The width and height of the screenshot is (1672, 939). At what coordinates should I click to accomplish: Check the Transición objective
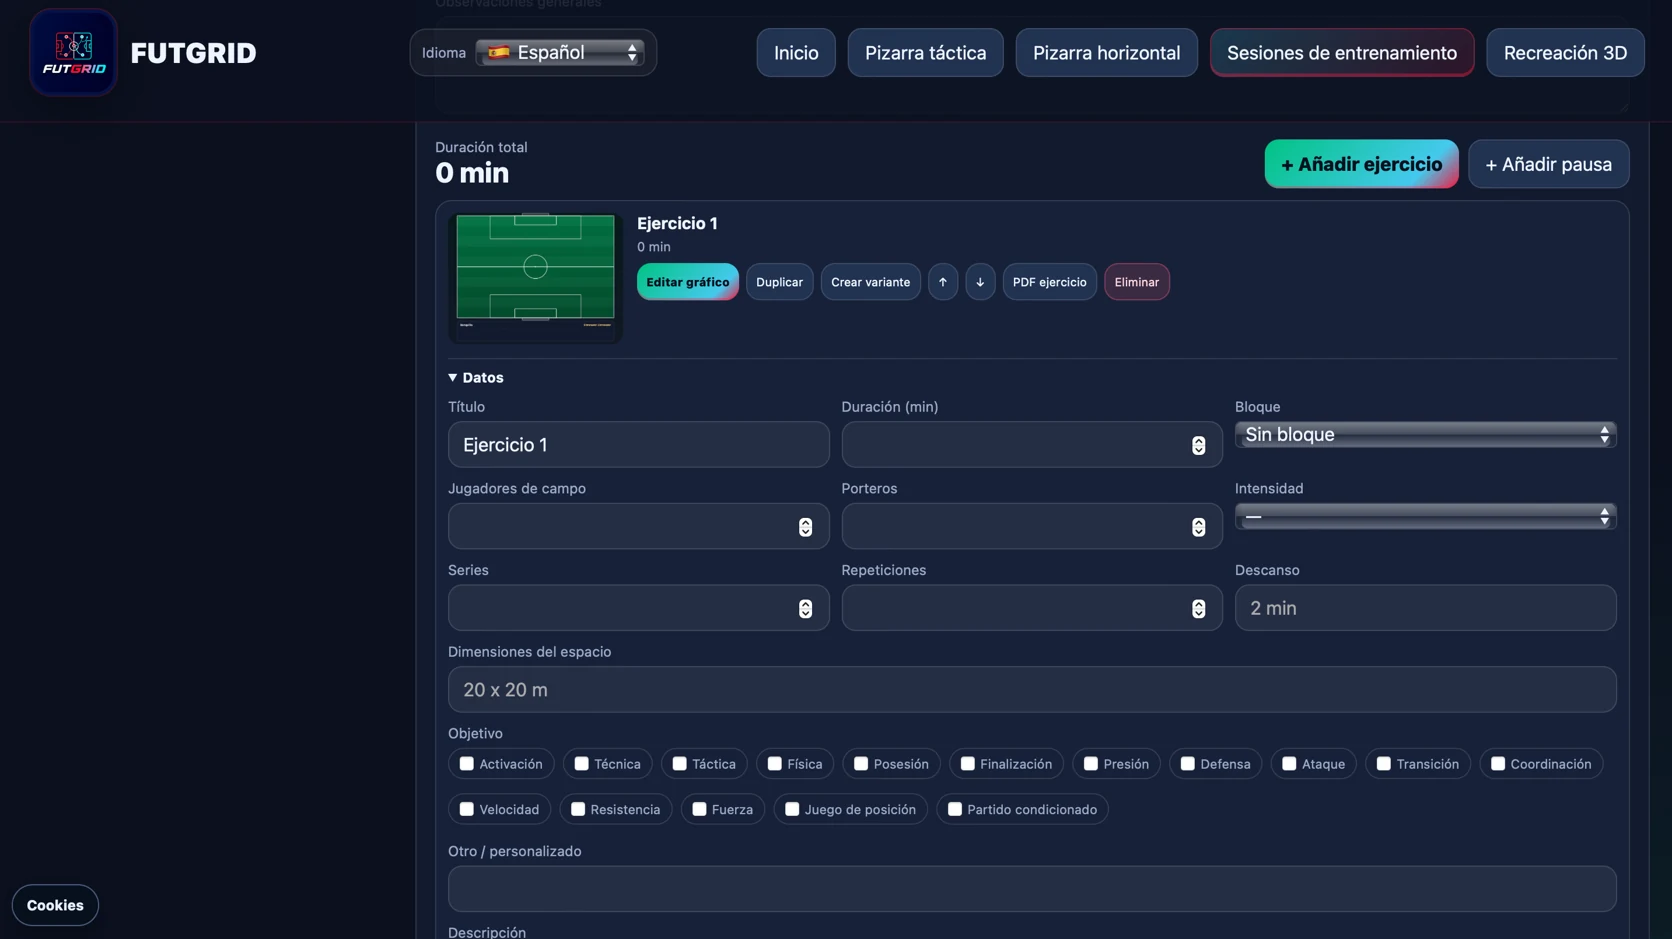pos(1383,764)
